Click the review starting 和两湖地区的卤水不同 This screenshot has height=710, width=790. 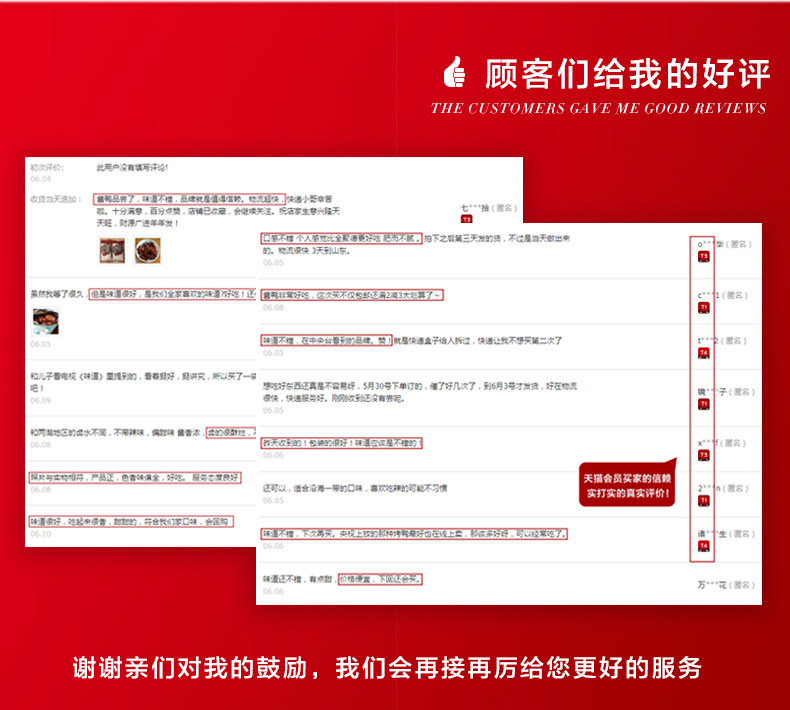143,432
